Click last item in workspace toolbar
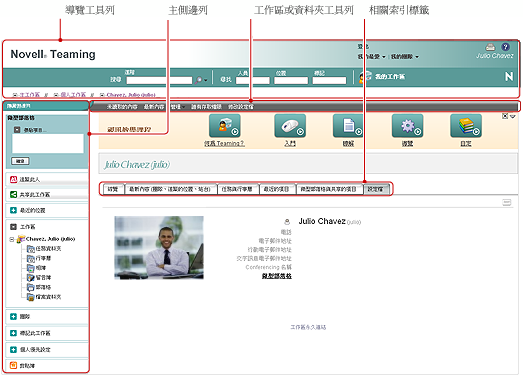This screenshot has height=375, width=523. (x=241, y=107)
